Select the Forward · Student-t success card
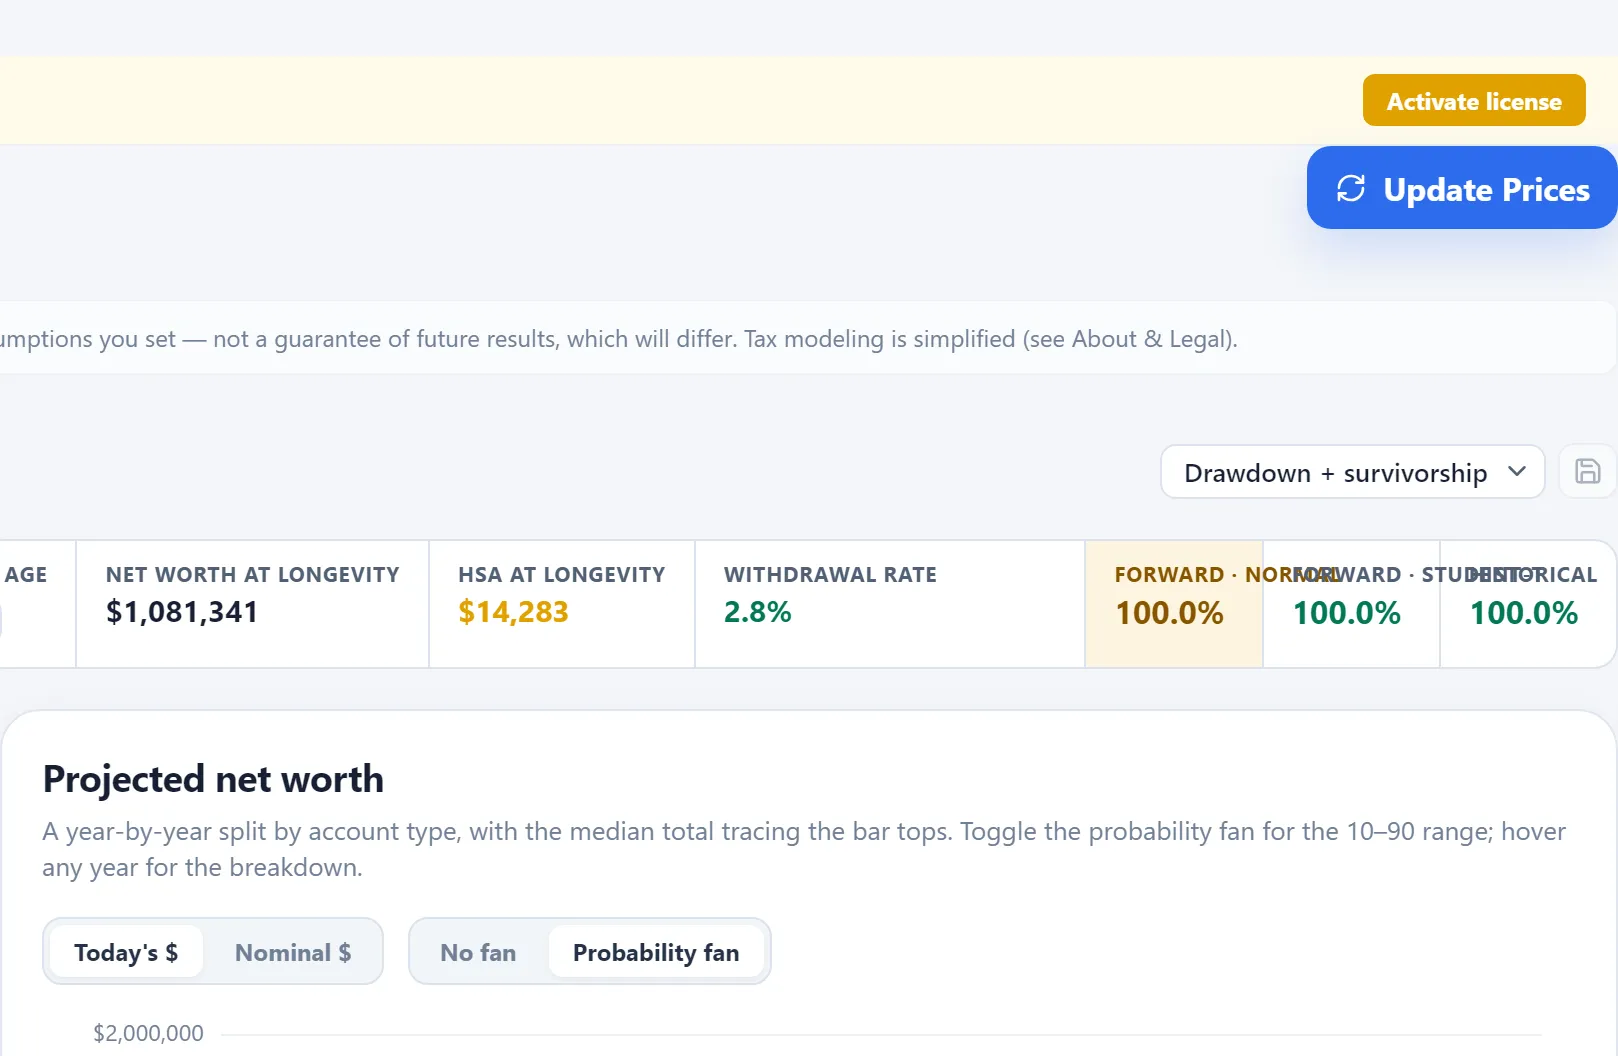The height and width of the screenshot is (1056, 1618). pyautogui.click(x=1351, y=604)
